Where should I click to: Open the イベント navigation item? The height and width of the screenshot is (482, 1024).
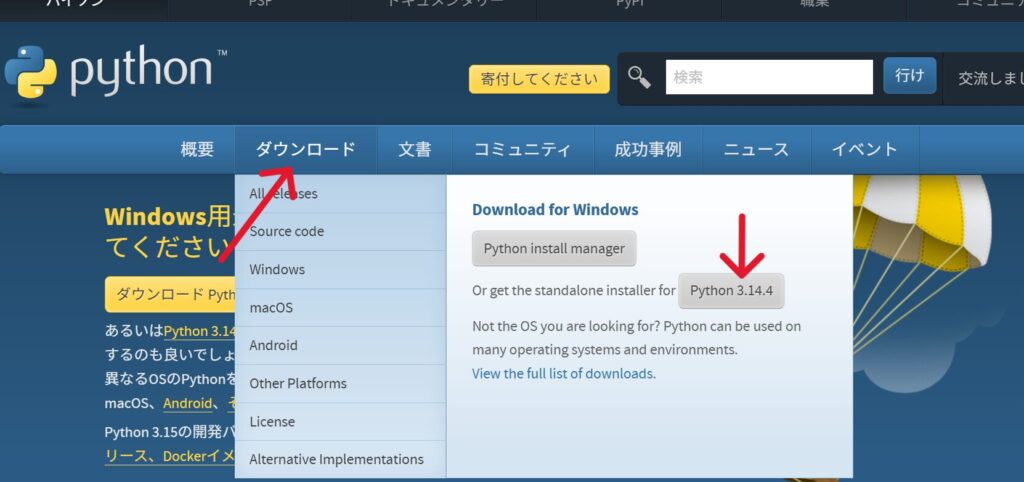864,150
